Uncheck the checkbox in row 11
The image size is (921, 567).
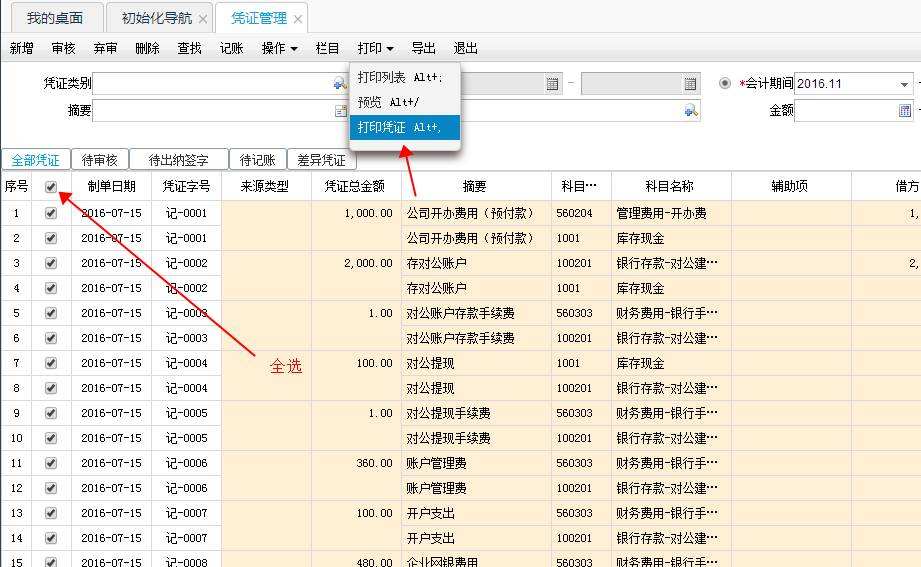[51, 462]
